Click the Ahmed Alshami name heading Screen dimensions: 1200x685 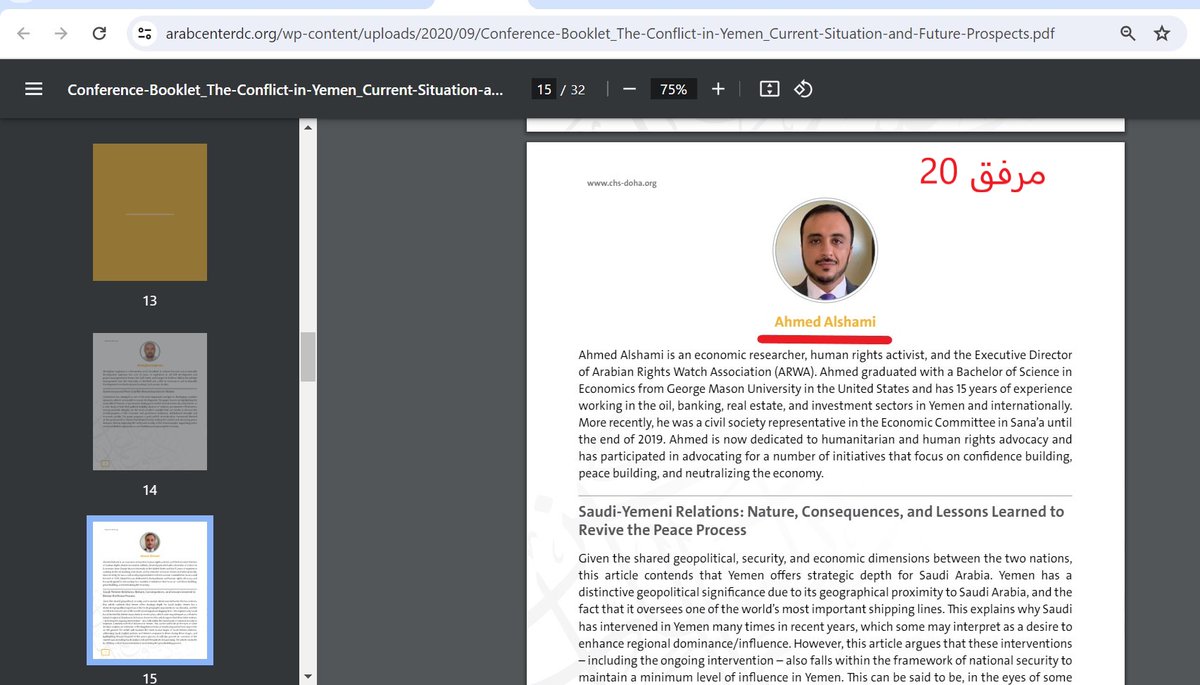[825, 322]
